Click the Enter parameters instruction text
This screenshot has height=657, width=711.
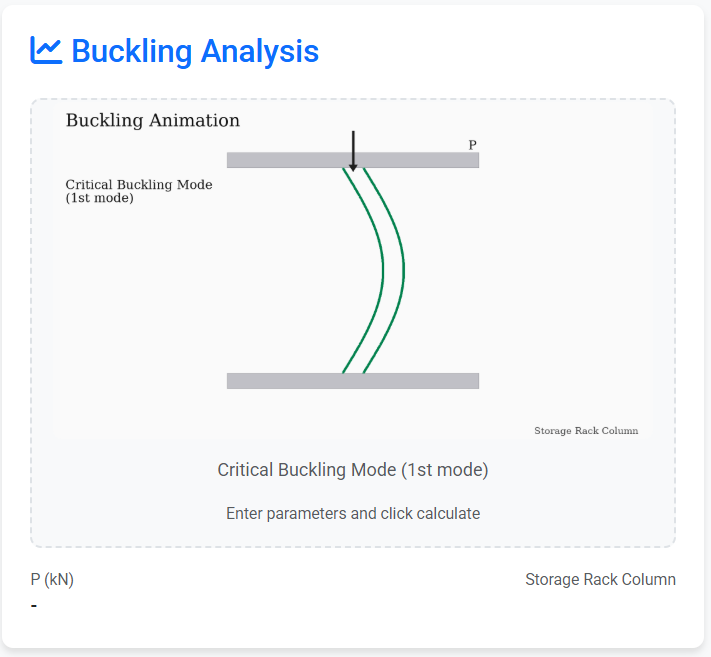(x=353, y=514)
